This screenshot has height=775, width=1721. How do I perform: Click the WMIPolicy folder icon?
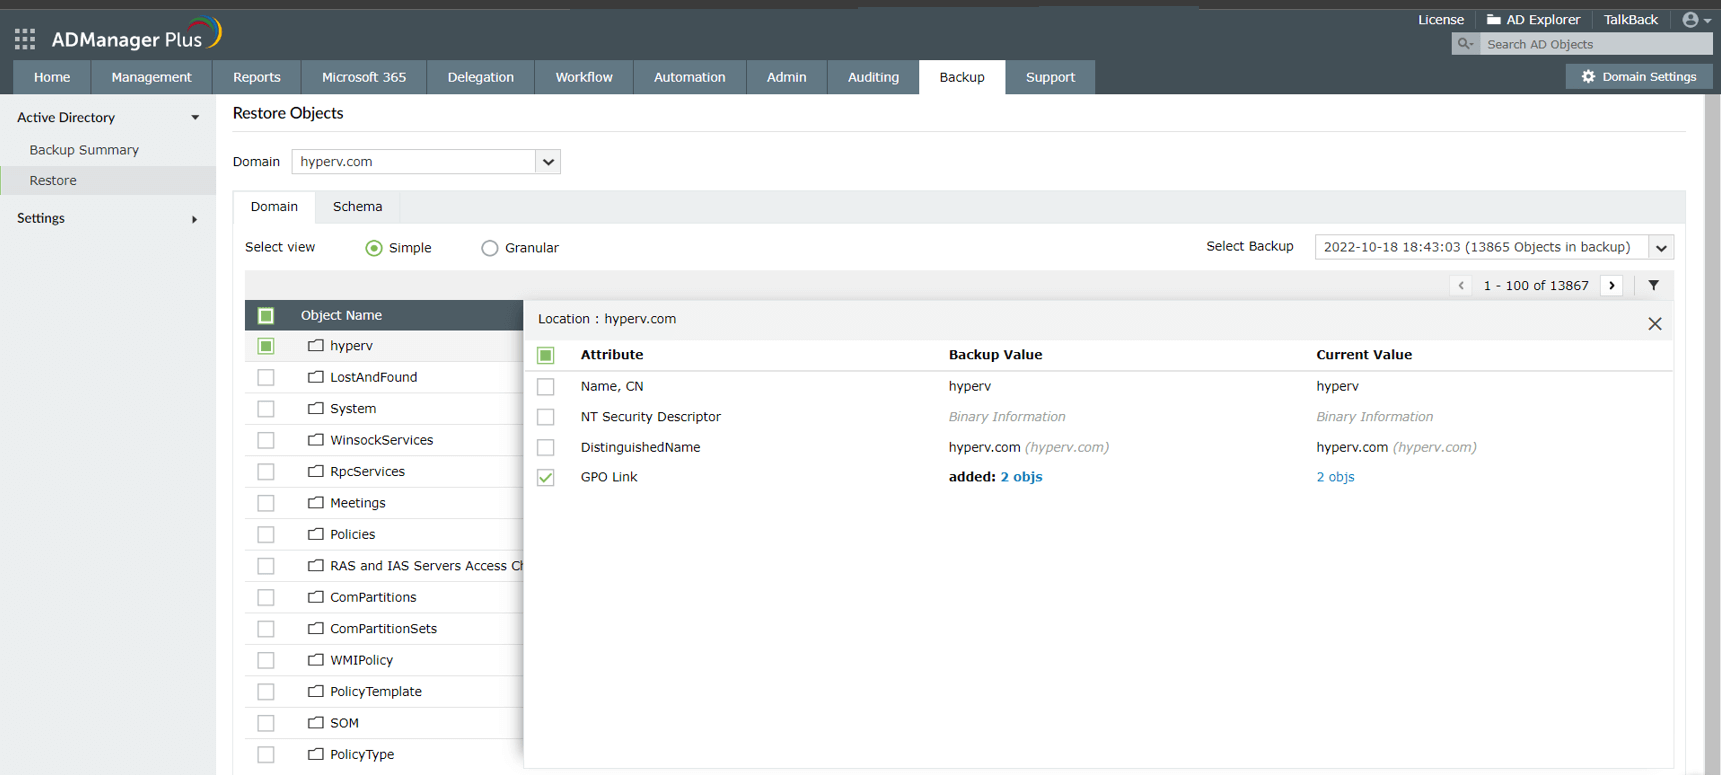tap(316, 660)
